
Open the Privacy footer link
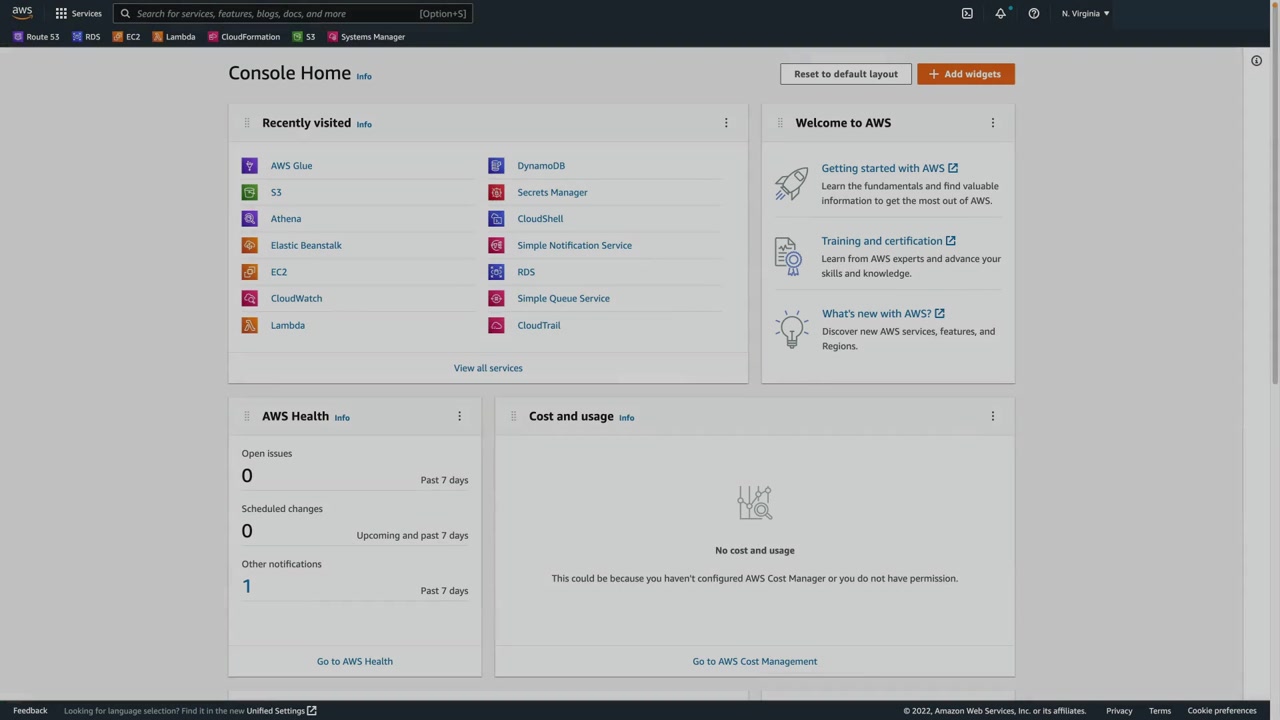[1119, 711]
